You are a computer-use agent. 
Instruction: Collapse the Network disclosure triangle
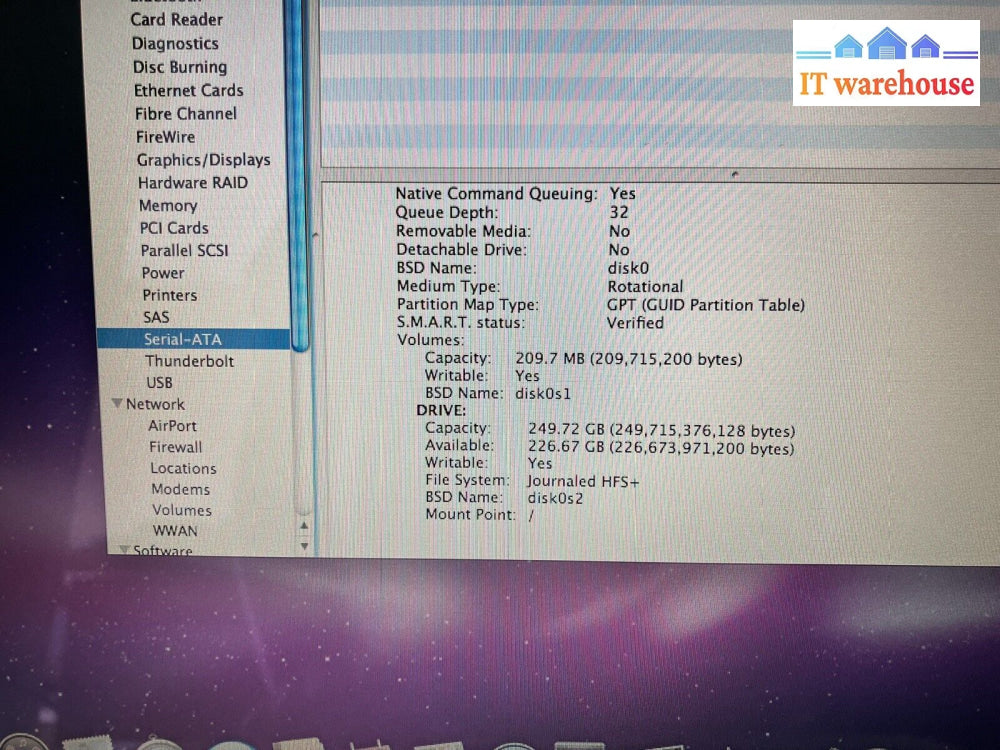[x=118, y=405]
